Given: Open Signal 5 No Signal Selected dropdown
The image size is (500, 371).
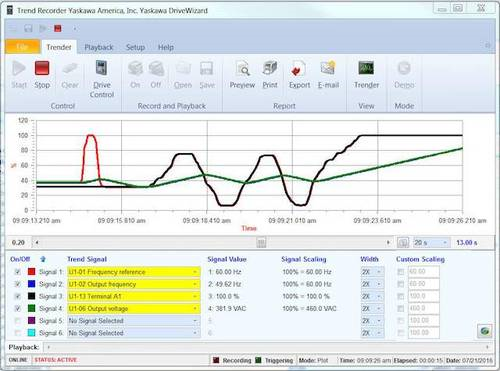Looking at the screenshot, I should (x=134, y=321).
